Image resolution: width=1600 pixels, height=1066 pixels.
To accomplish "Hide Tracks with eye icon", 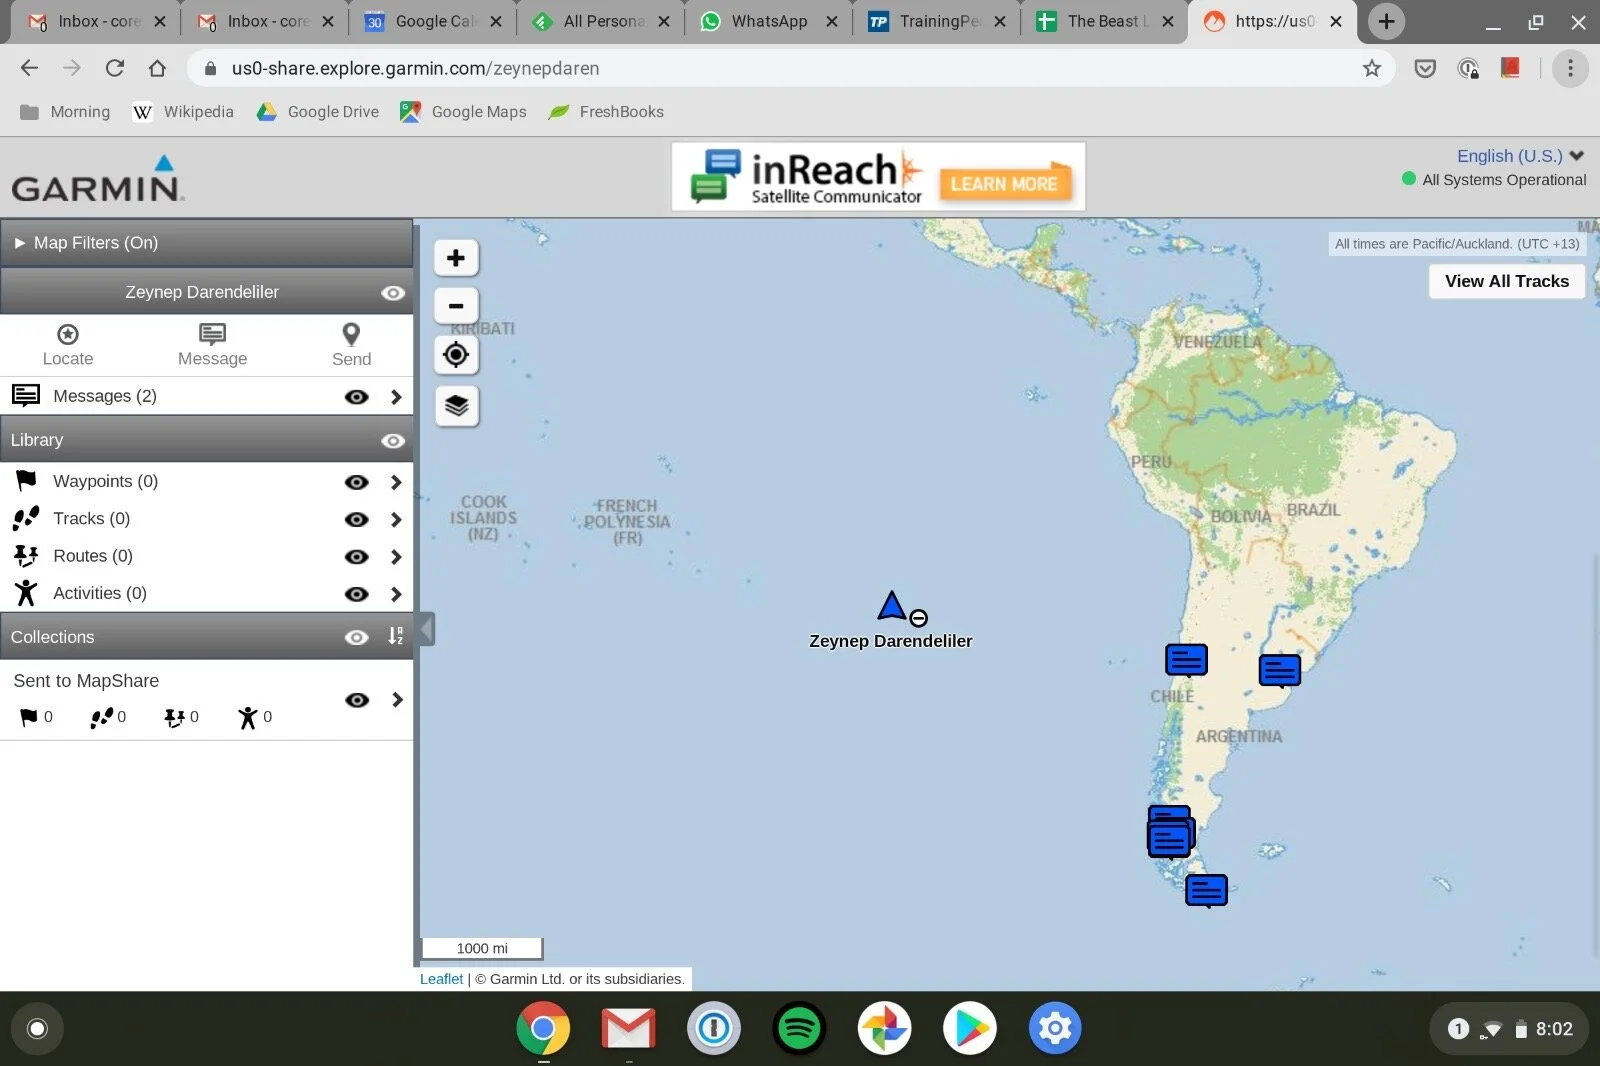I will tap(356, 519).
